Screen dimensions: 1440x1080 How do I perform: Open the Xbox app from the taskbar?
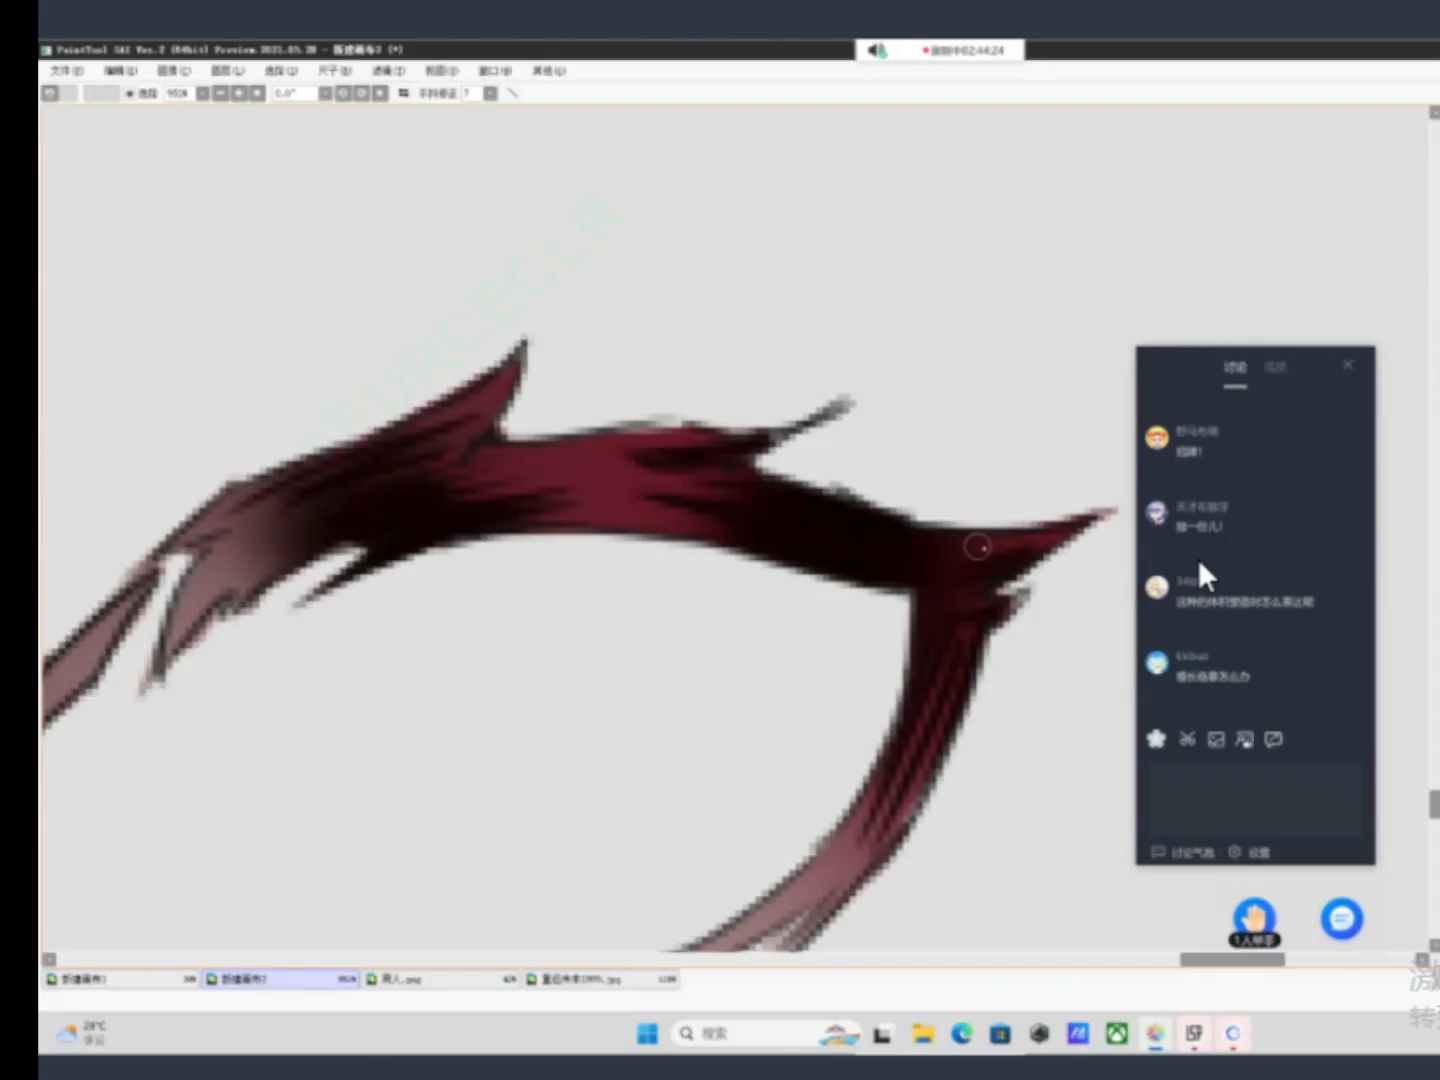(1117, 1033)
